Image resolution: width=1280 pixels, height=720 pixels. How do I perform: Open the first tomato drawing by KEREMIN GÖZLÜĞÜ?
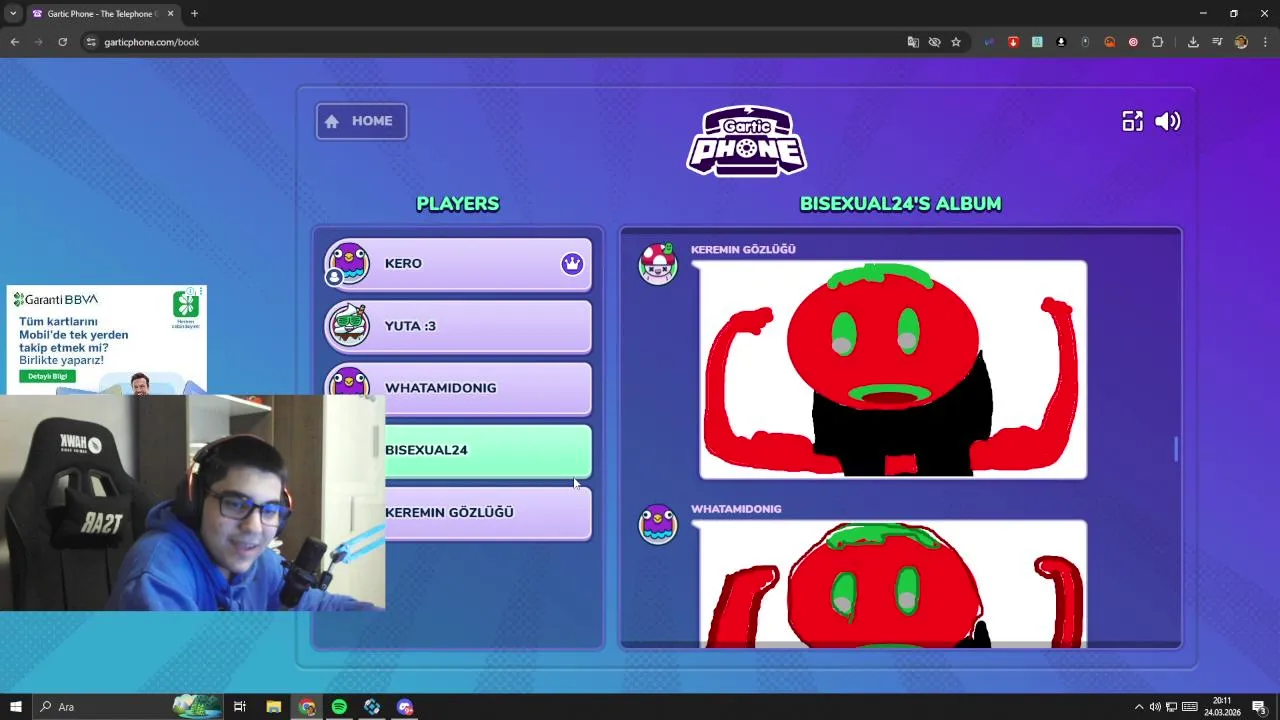coord(893,369)
